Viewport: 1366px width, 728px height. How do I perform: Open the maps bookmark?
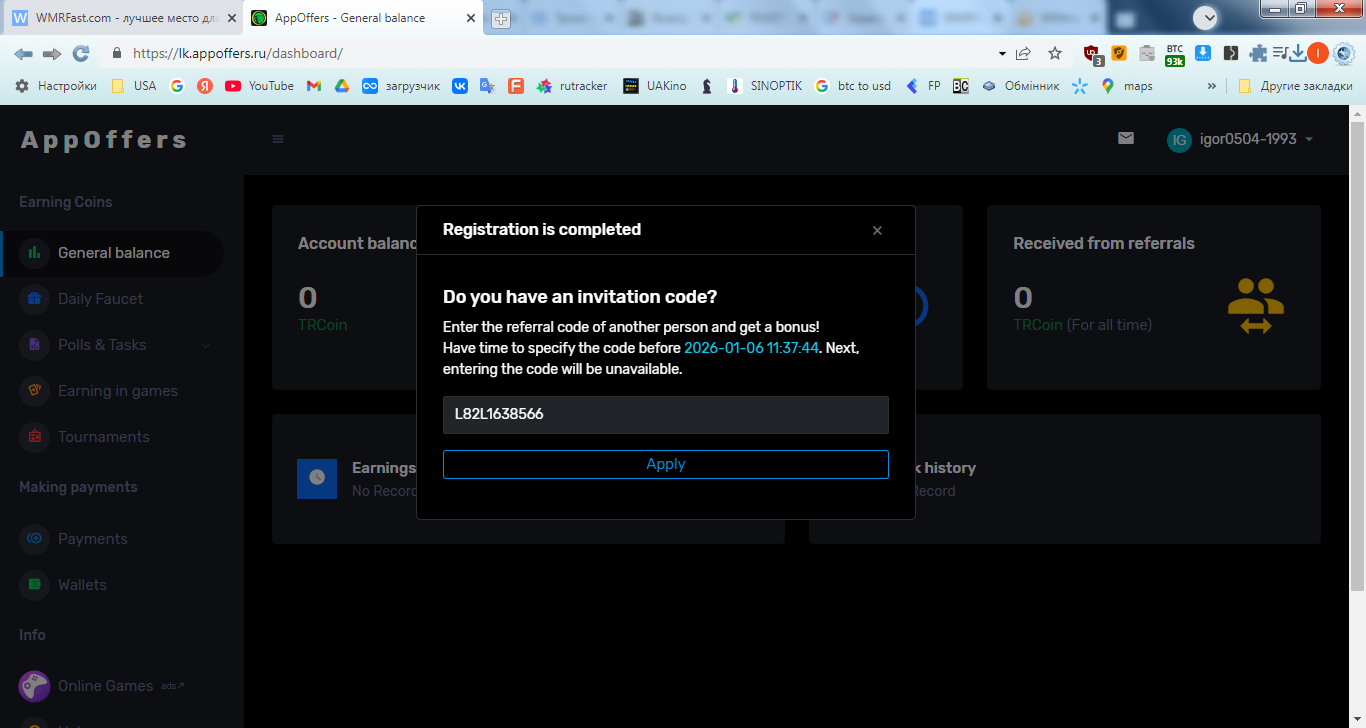click(1126, 86)
